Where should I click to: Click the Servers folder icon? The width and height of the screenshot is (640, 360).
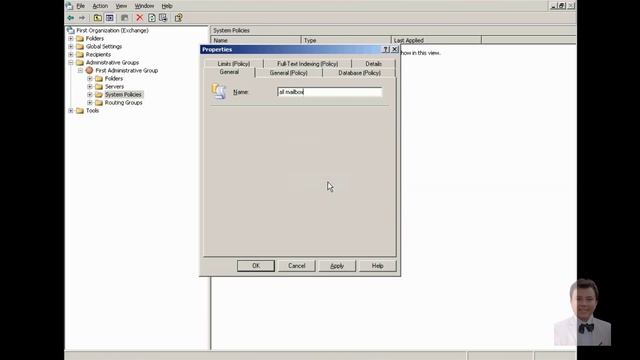[x=99, y=87]
